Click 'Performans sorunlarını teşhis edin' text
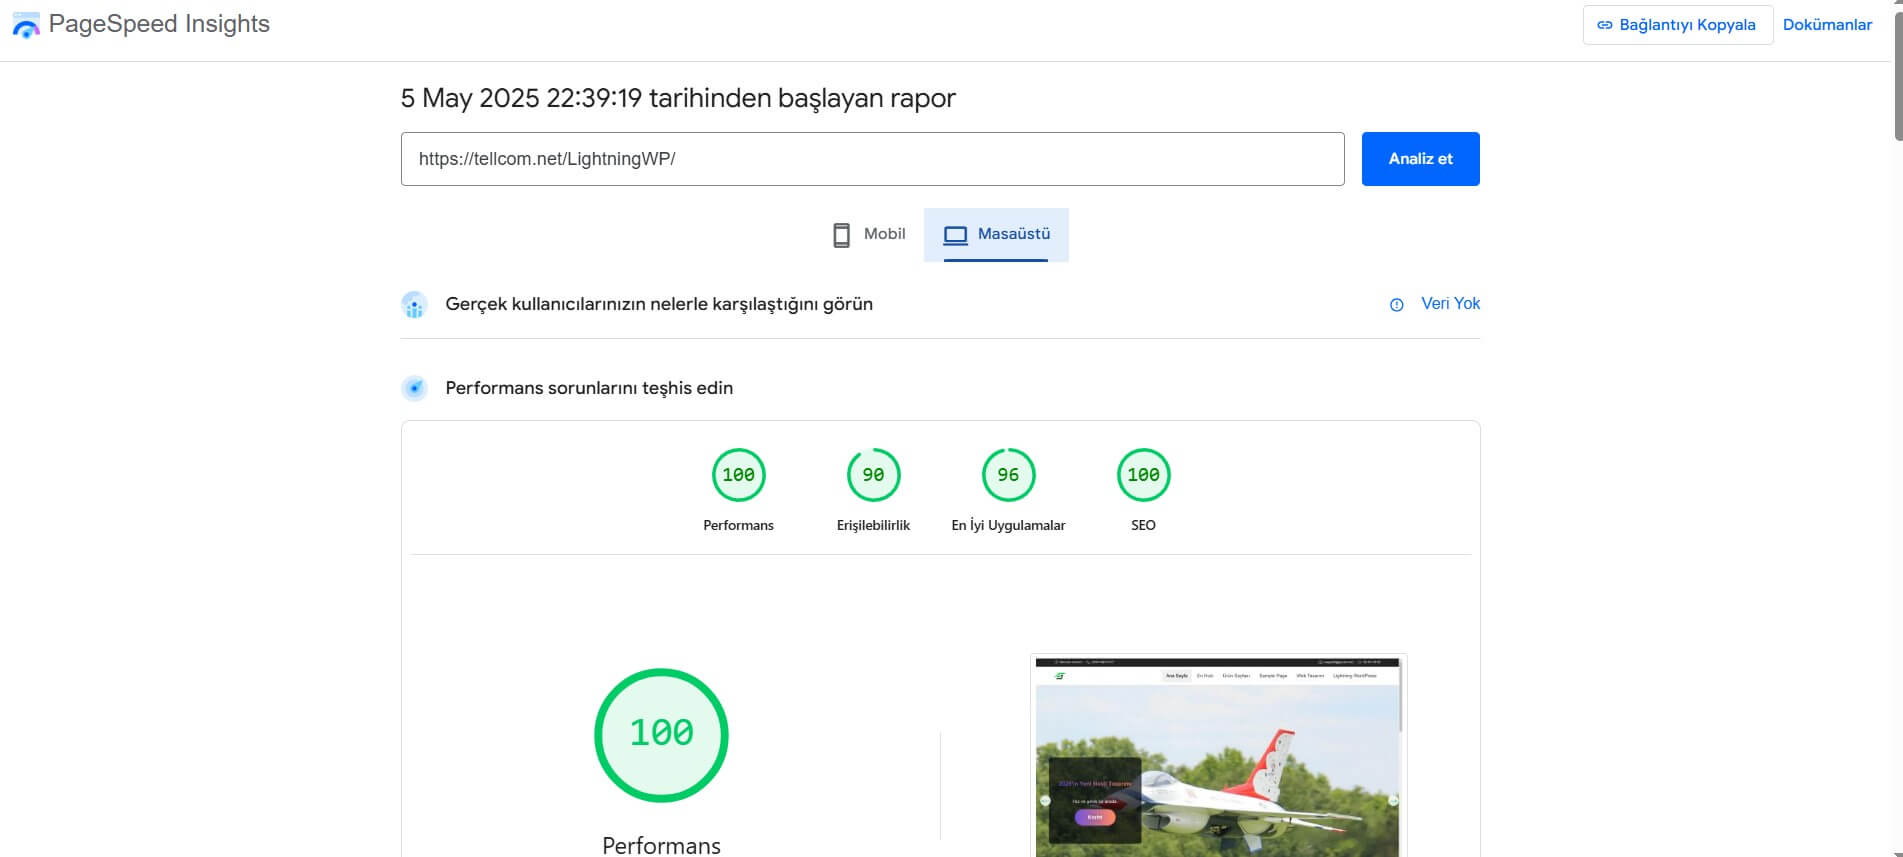 (589, 388)
